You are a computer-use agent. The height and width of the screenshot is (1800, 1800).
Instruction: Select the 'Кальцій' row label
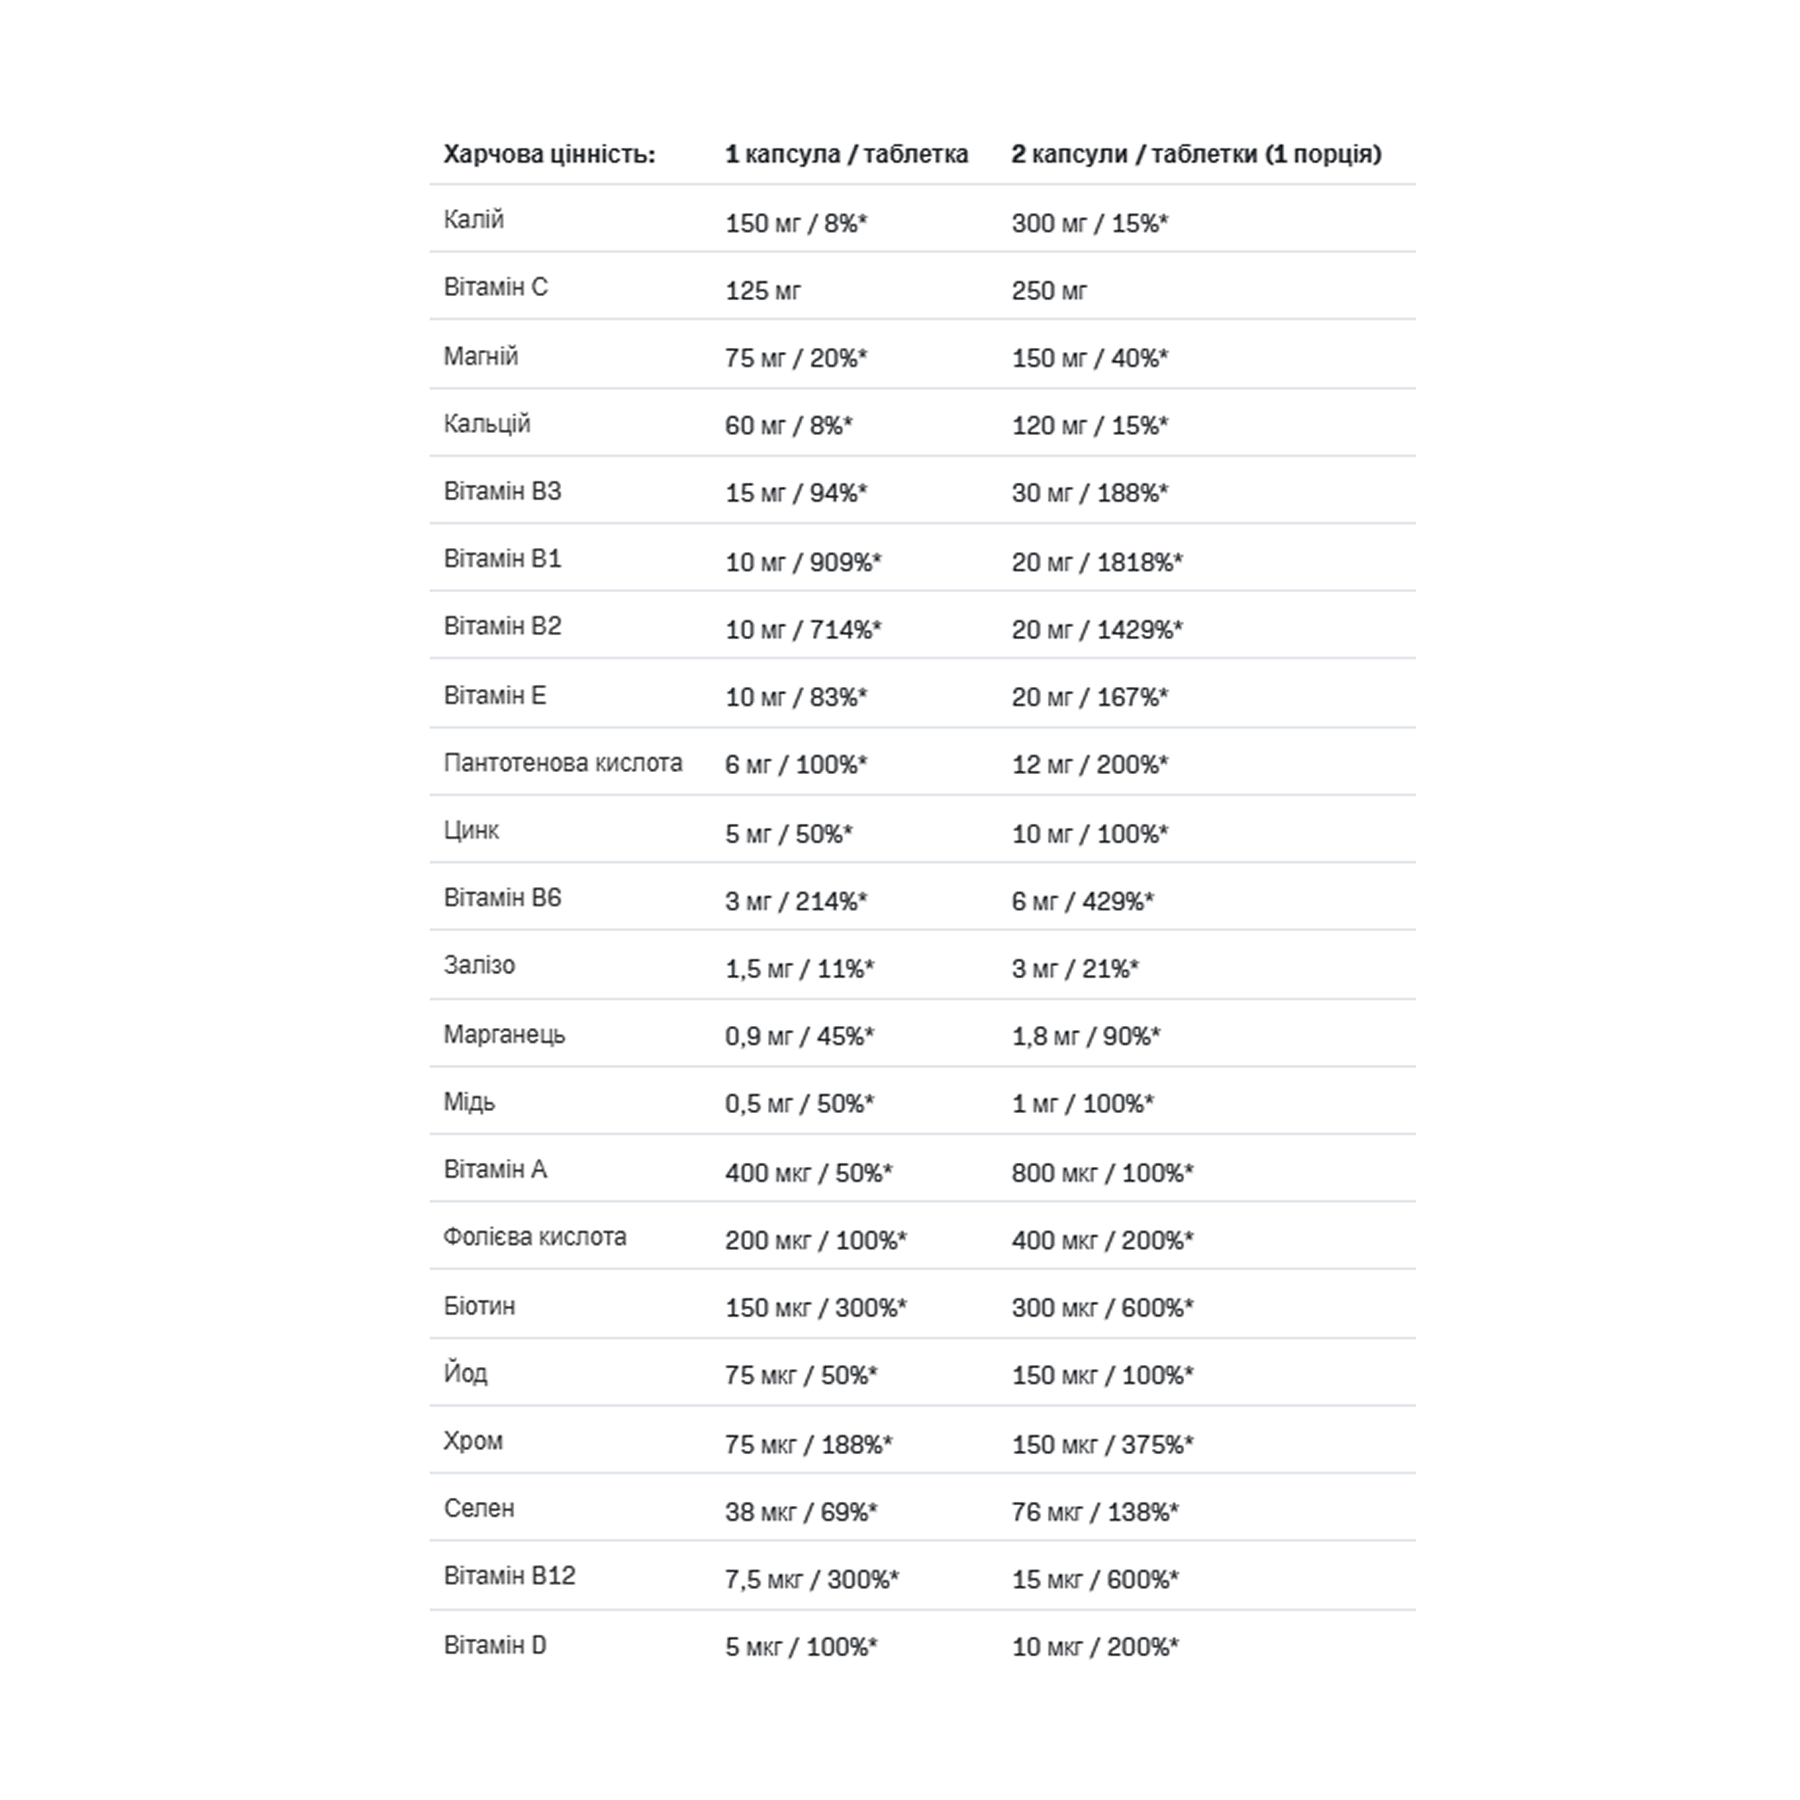click(486, 424)
